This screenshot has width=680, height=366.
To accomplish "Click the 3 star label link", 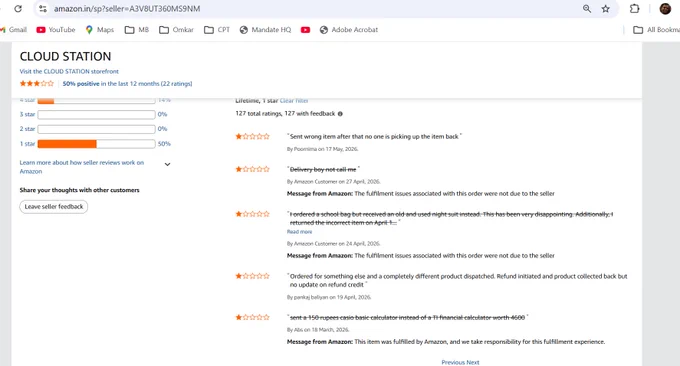I will point(27,114).
